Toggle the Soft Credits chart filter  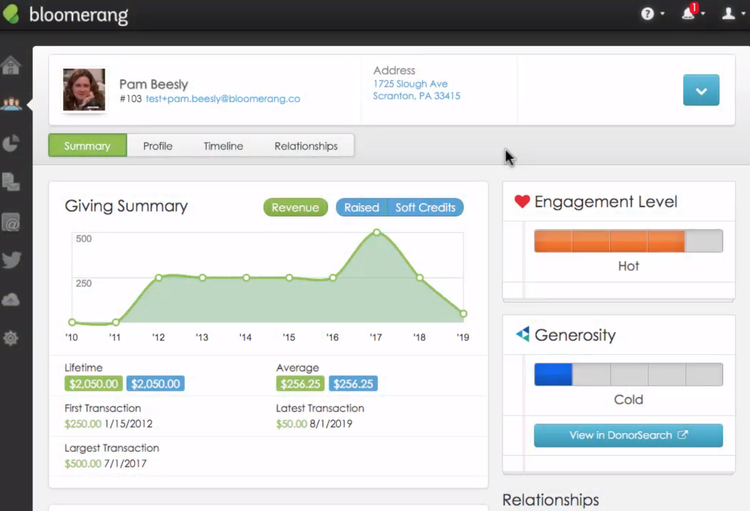pyautogui.click(x=425, y=207)
